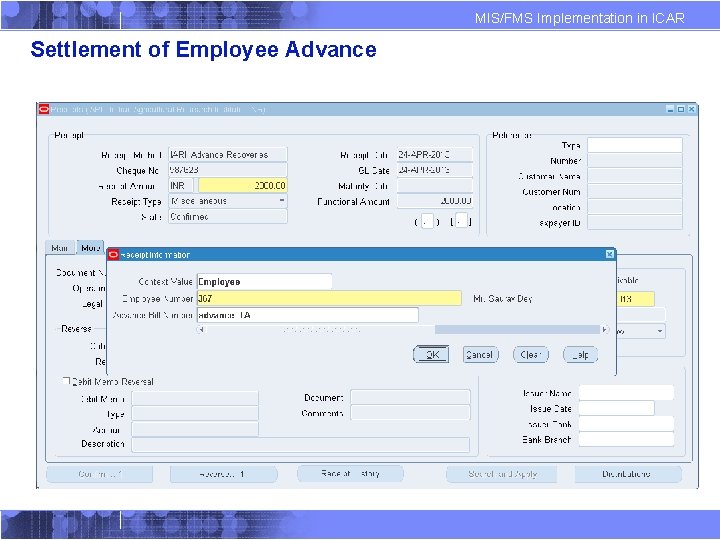This screenshot has height=540, width=720.
Task: Click the INR currency field
Action: tap(180, 186)
